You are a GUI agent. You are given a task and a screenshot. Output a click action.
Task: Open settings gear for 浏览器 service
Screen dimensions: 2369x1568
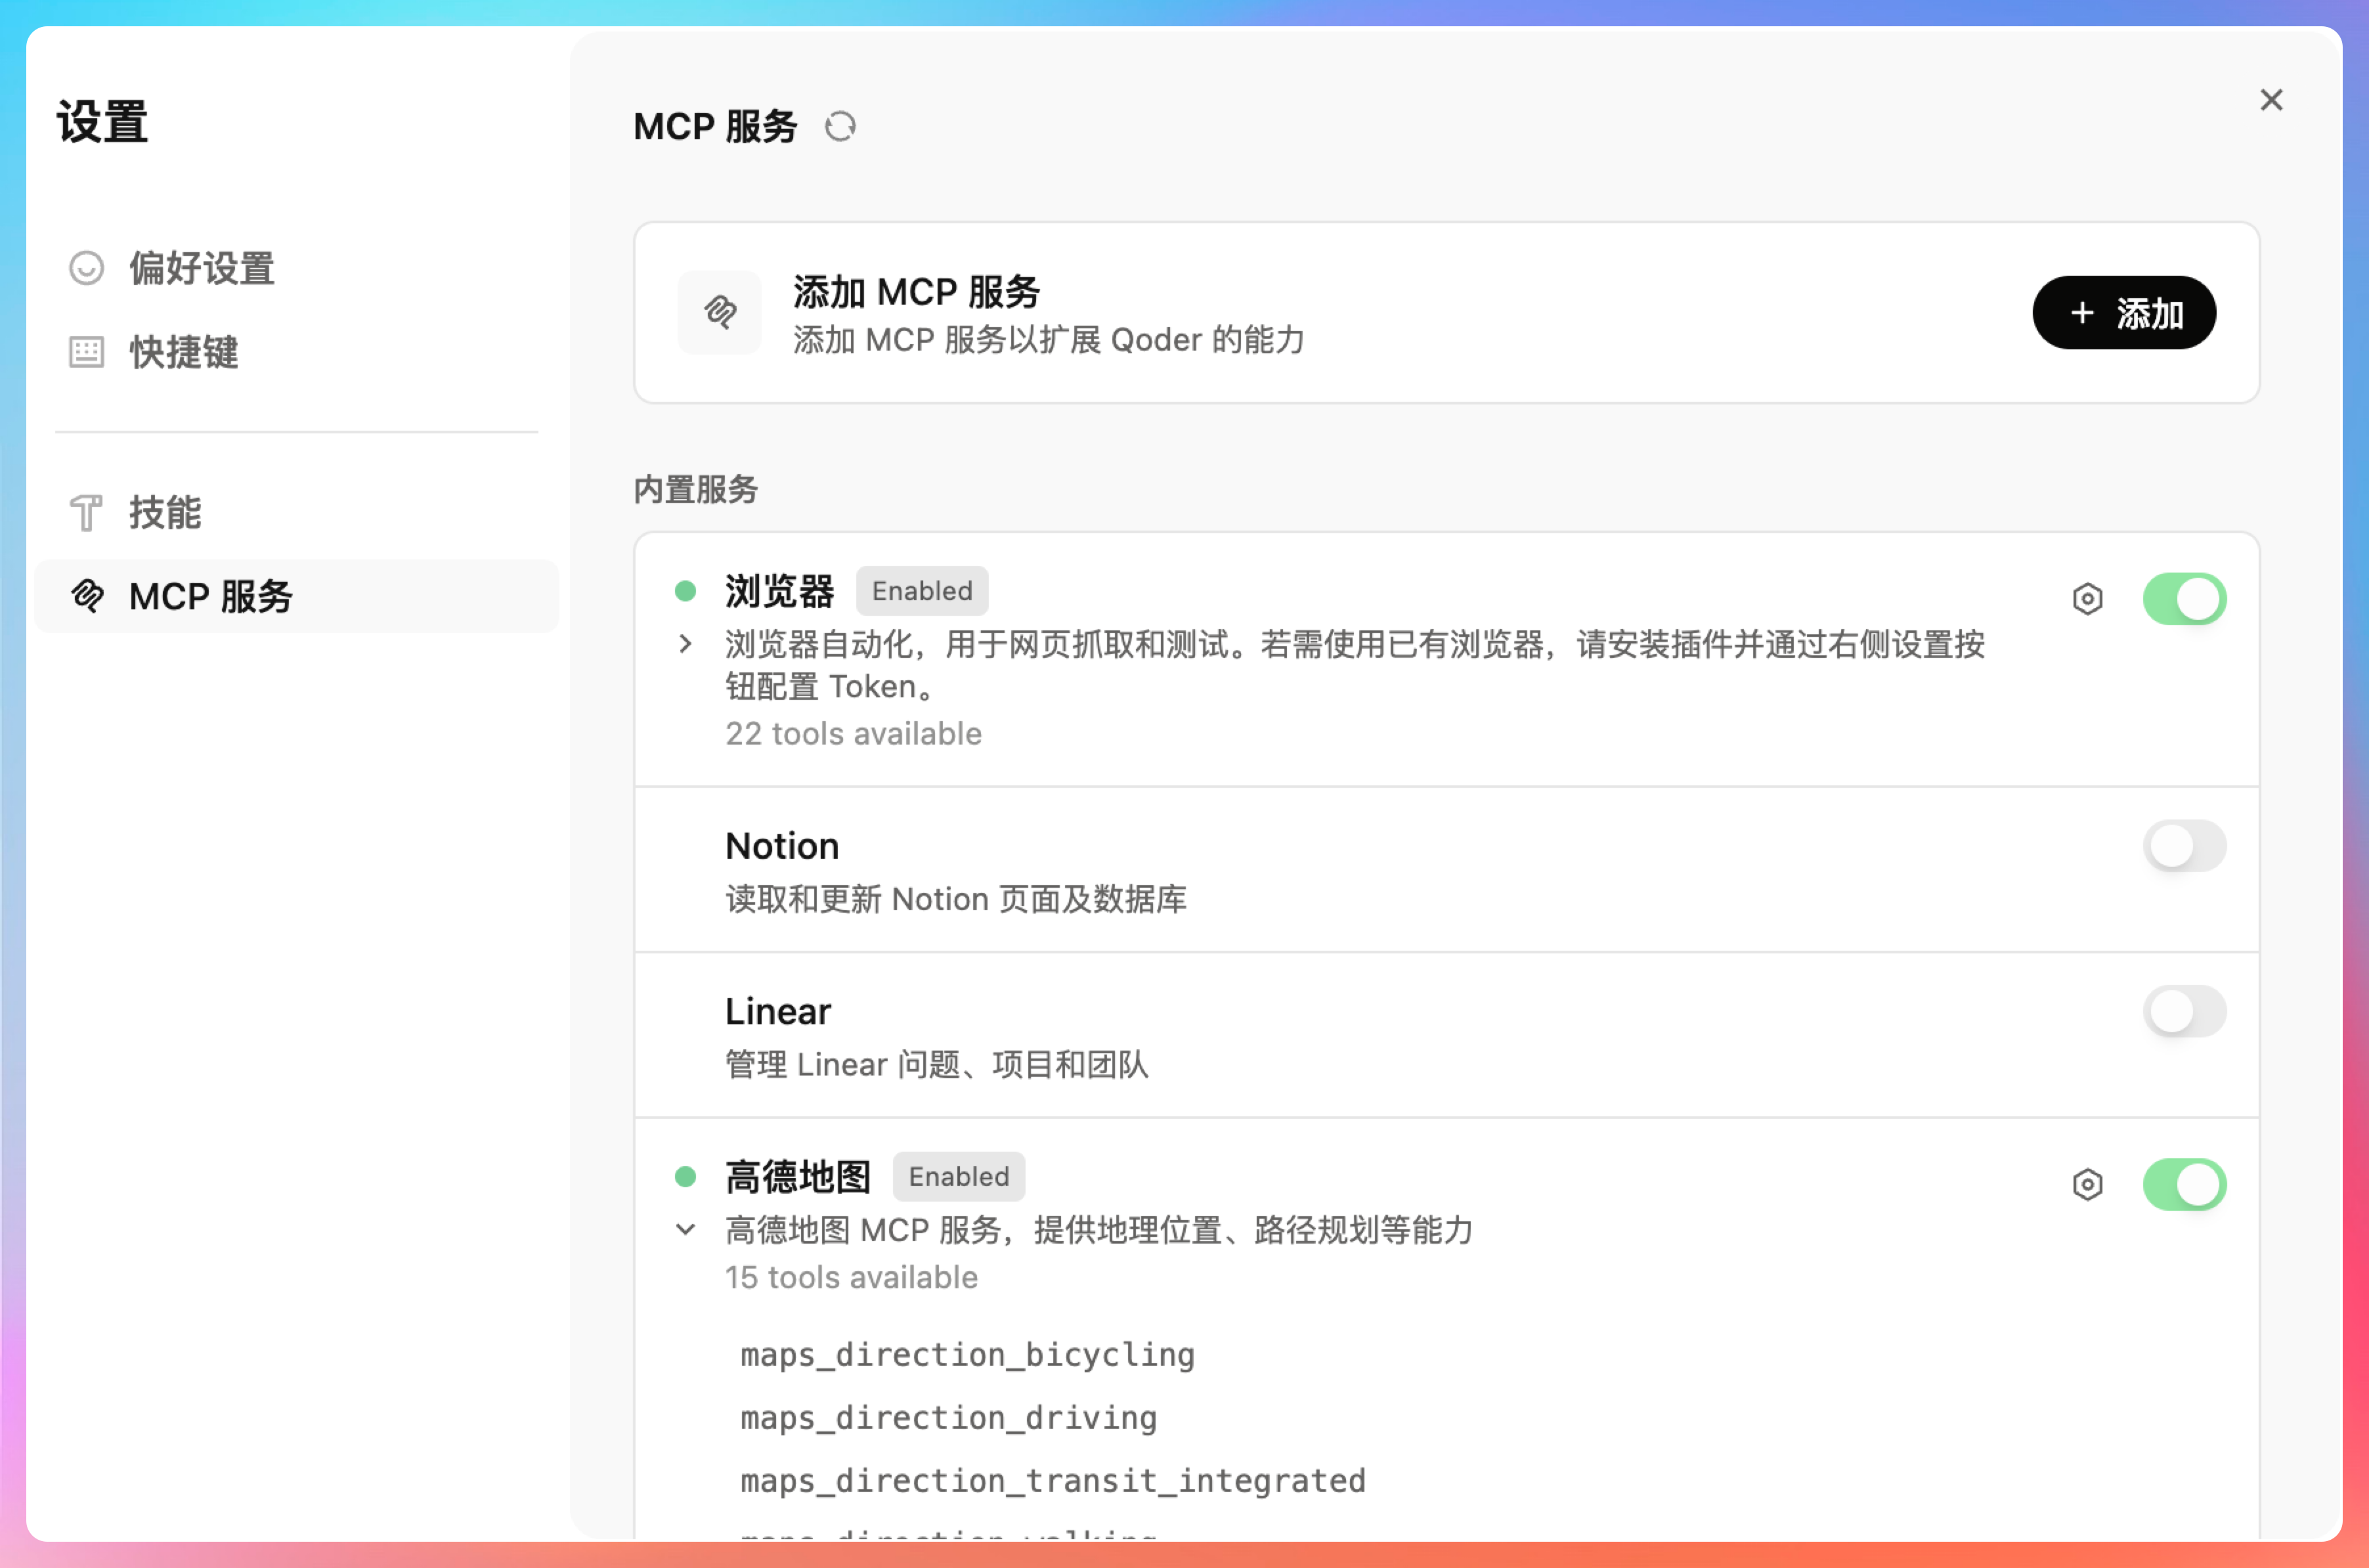[x=2087, y=599]
